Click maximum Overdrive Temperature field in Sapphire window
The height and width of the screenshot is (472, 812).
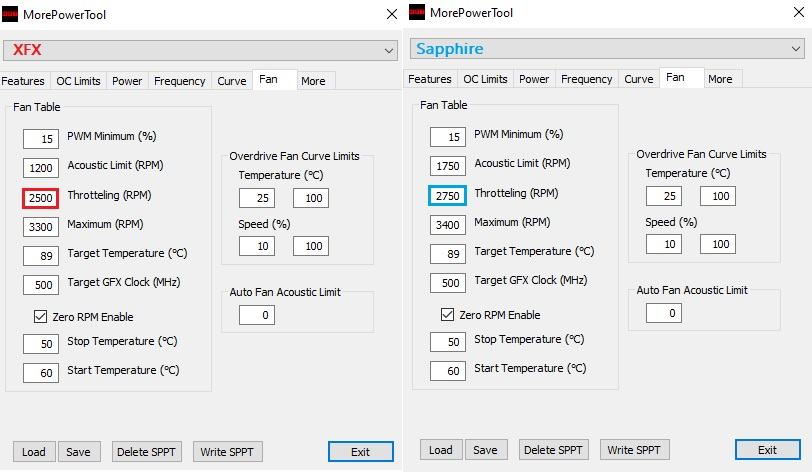click(x=718, y=196)
